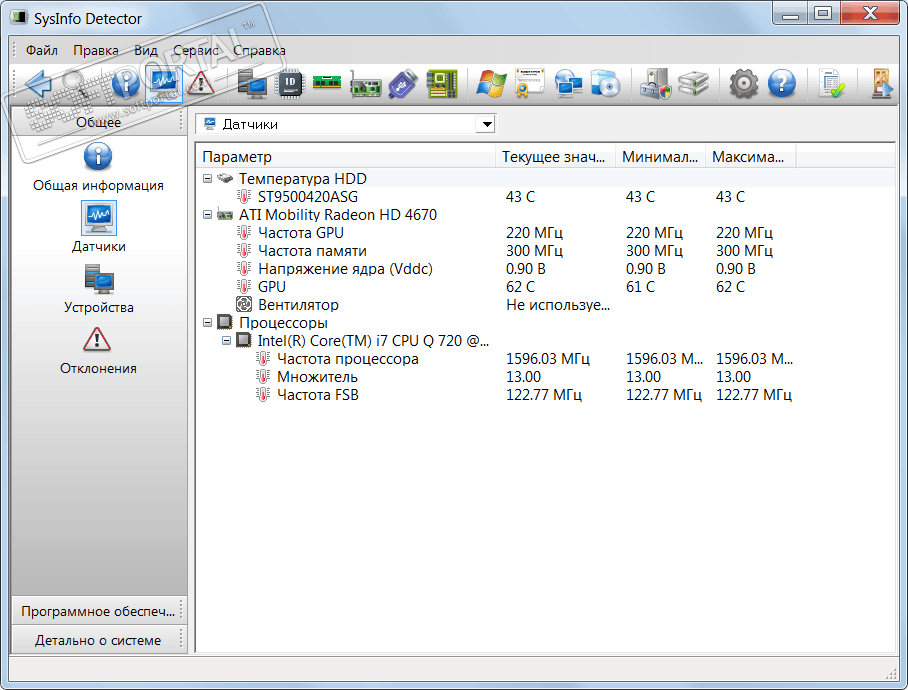908x690 pixels.
Task: Expand the Детально о системе sidebar section
Action: [x=98, y=640]
